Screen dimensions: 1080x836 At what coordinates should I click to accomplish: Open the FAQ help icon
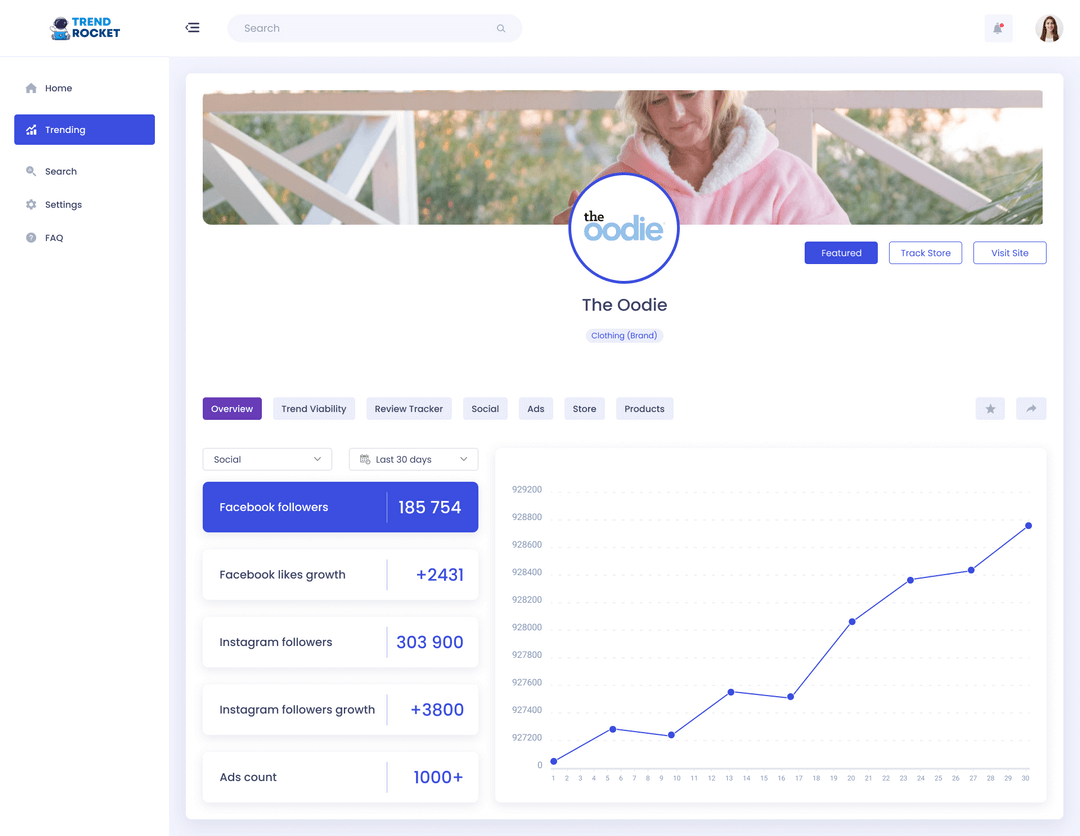click(31, 237)
